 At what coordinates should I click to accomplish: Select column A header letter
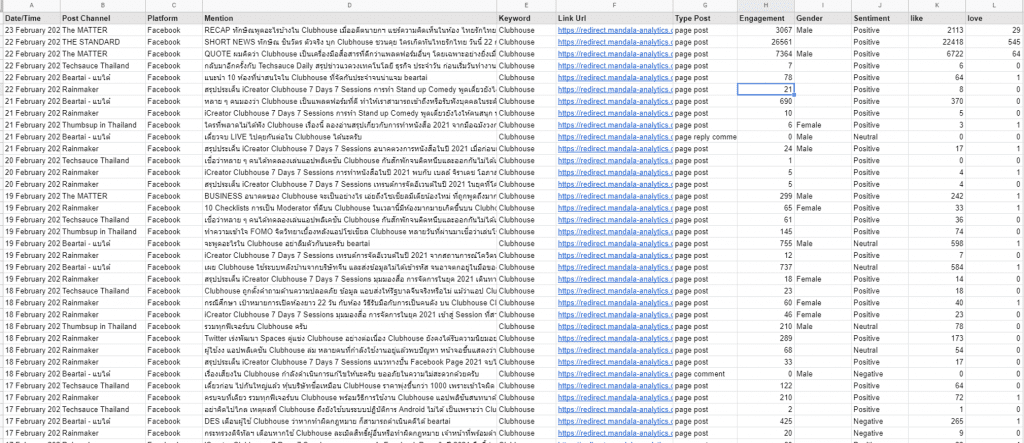pyautogui.click(x=31, y=6)
